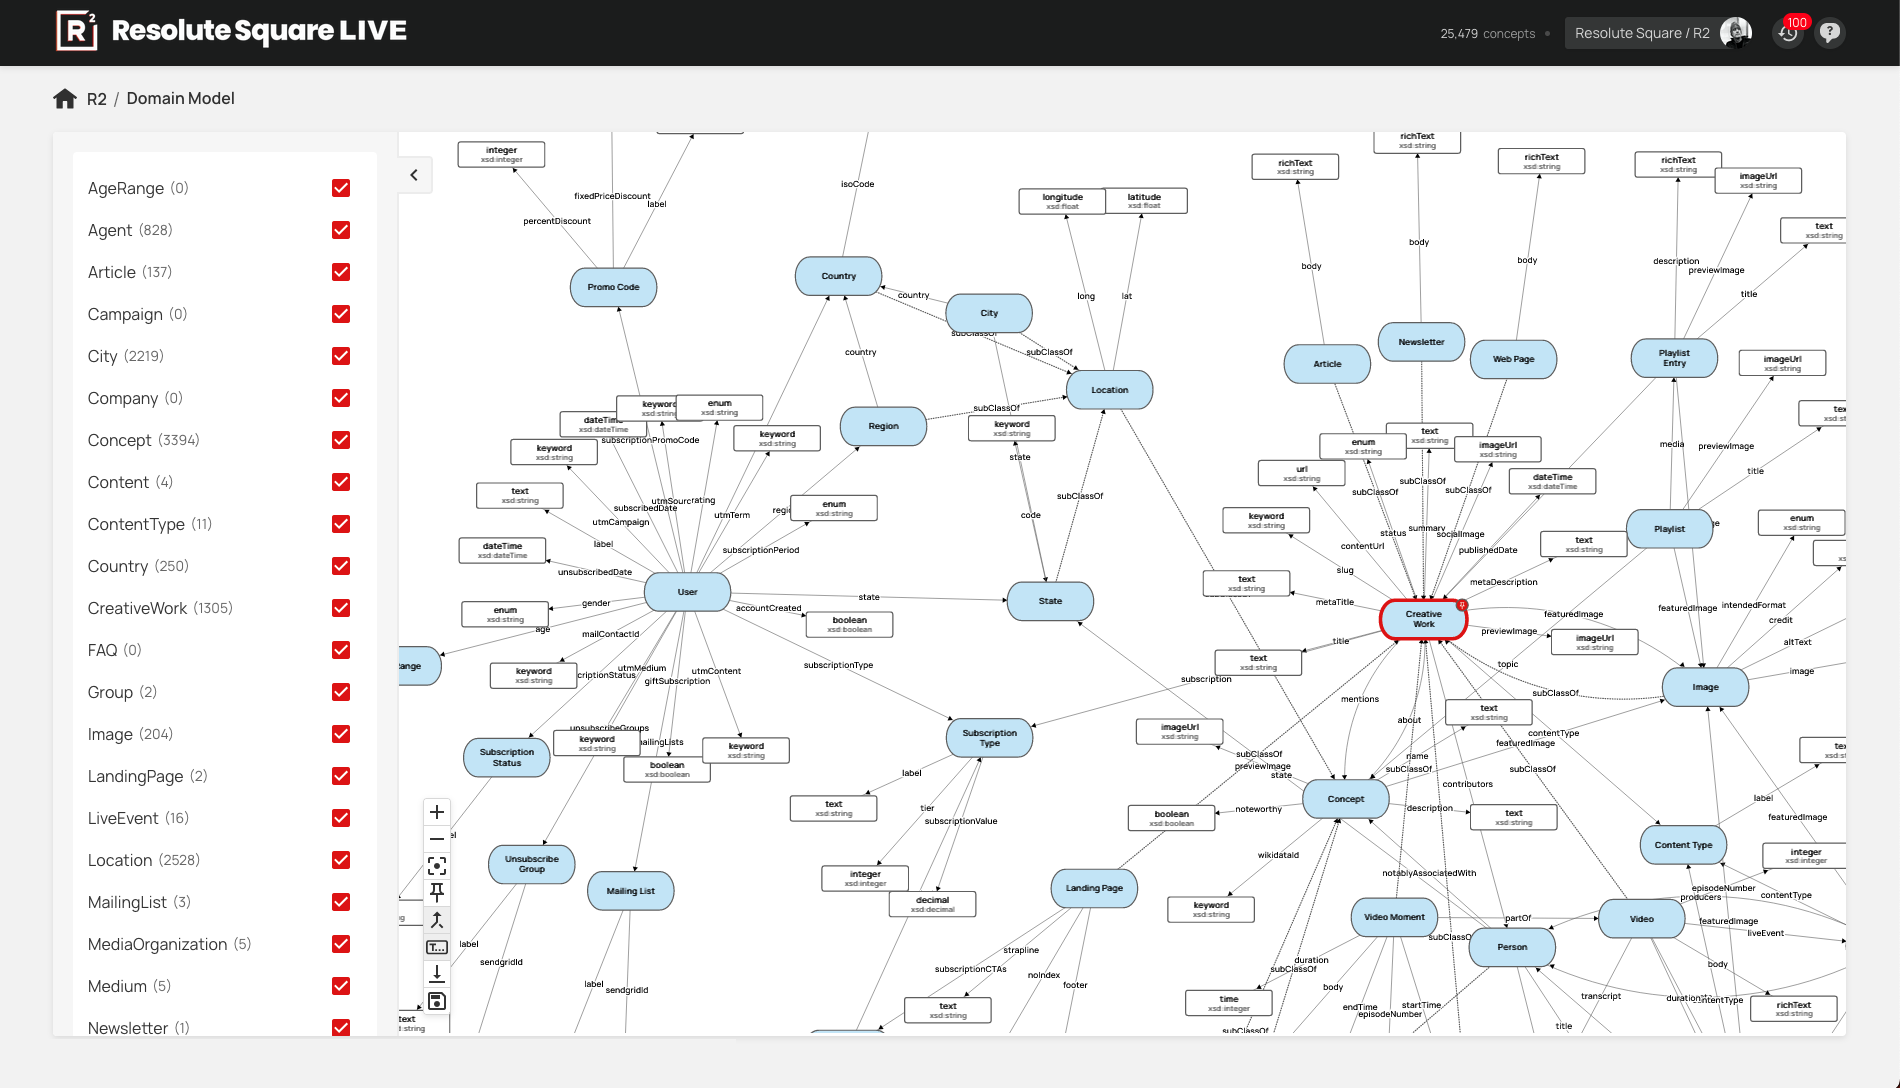This screenshot has height=1088, width=1900.
Task: Toggle the Concept checkbox
Action: click(341, 440)
